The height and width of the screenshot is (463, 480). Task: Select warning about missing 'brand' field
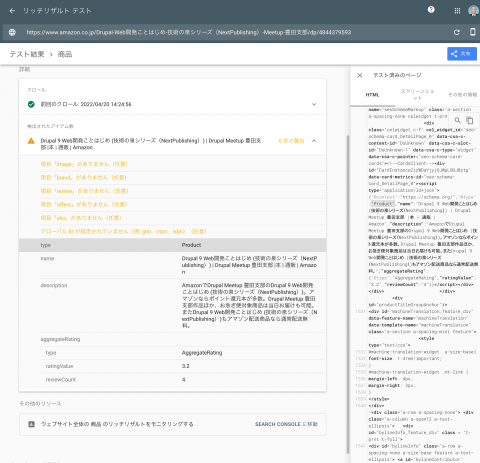coord(83,178)
